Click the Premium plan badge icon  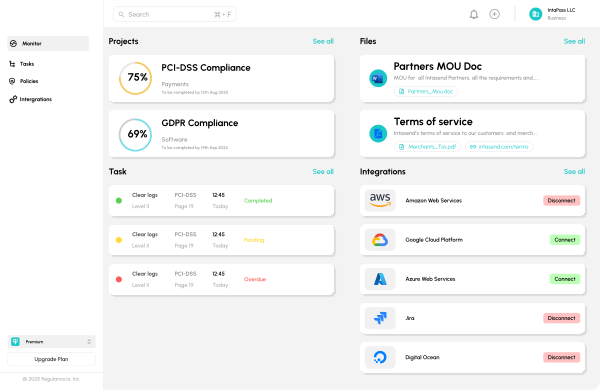[15, 342]
